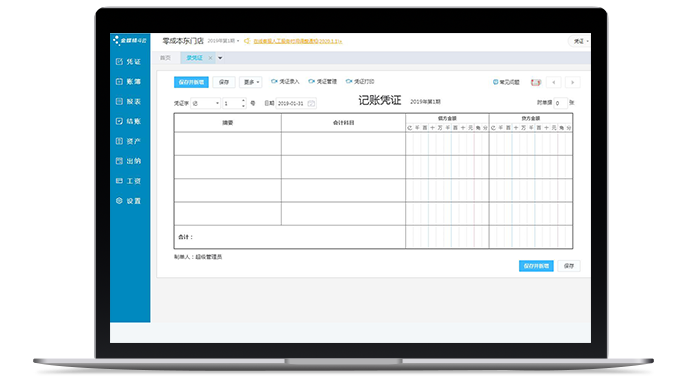Open the 设置 gear in sidebar
Image resolution: width=681 pixels, height=386 pixels.
pos(128,201)
